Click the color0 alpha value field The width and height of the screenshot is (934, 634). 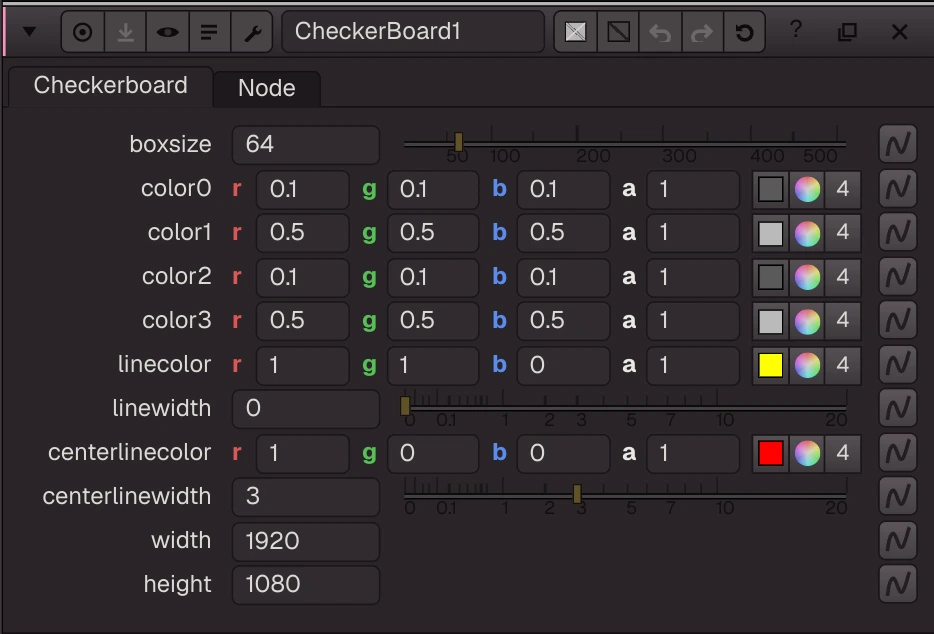(693, 189)
